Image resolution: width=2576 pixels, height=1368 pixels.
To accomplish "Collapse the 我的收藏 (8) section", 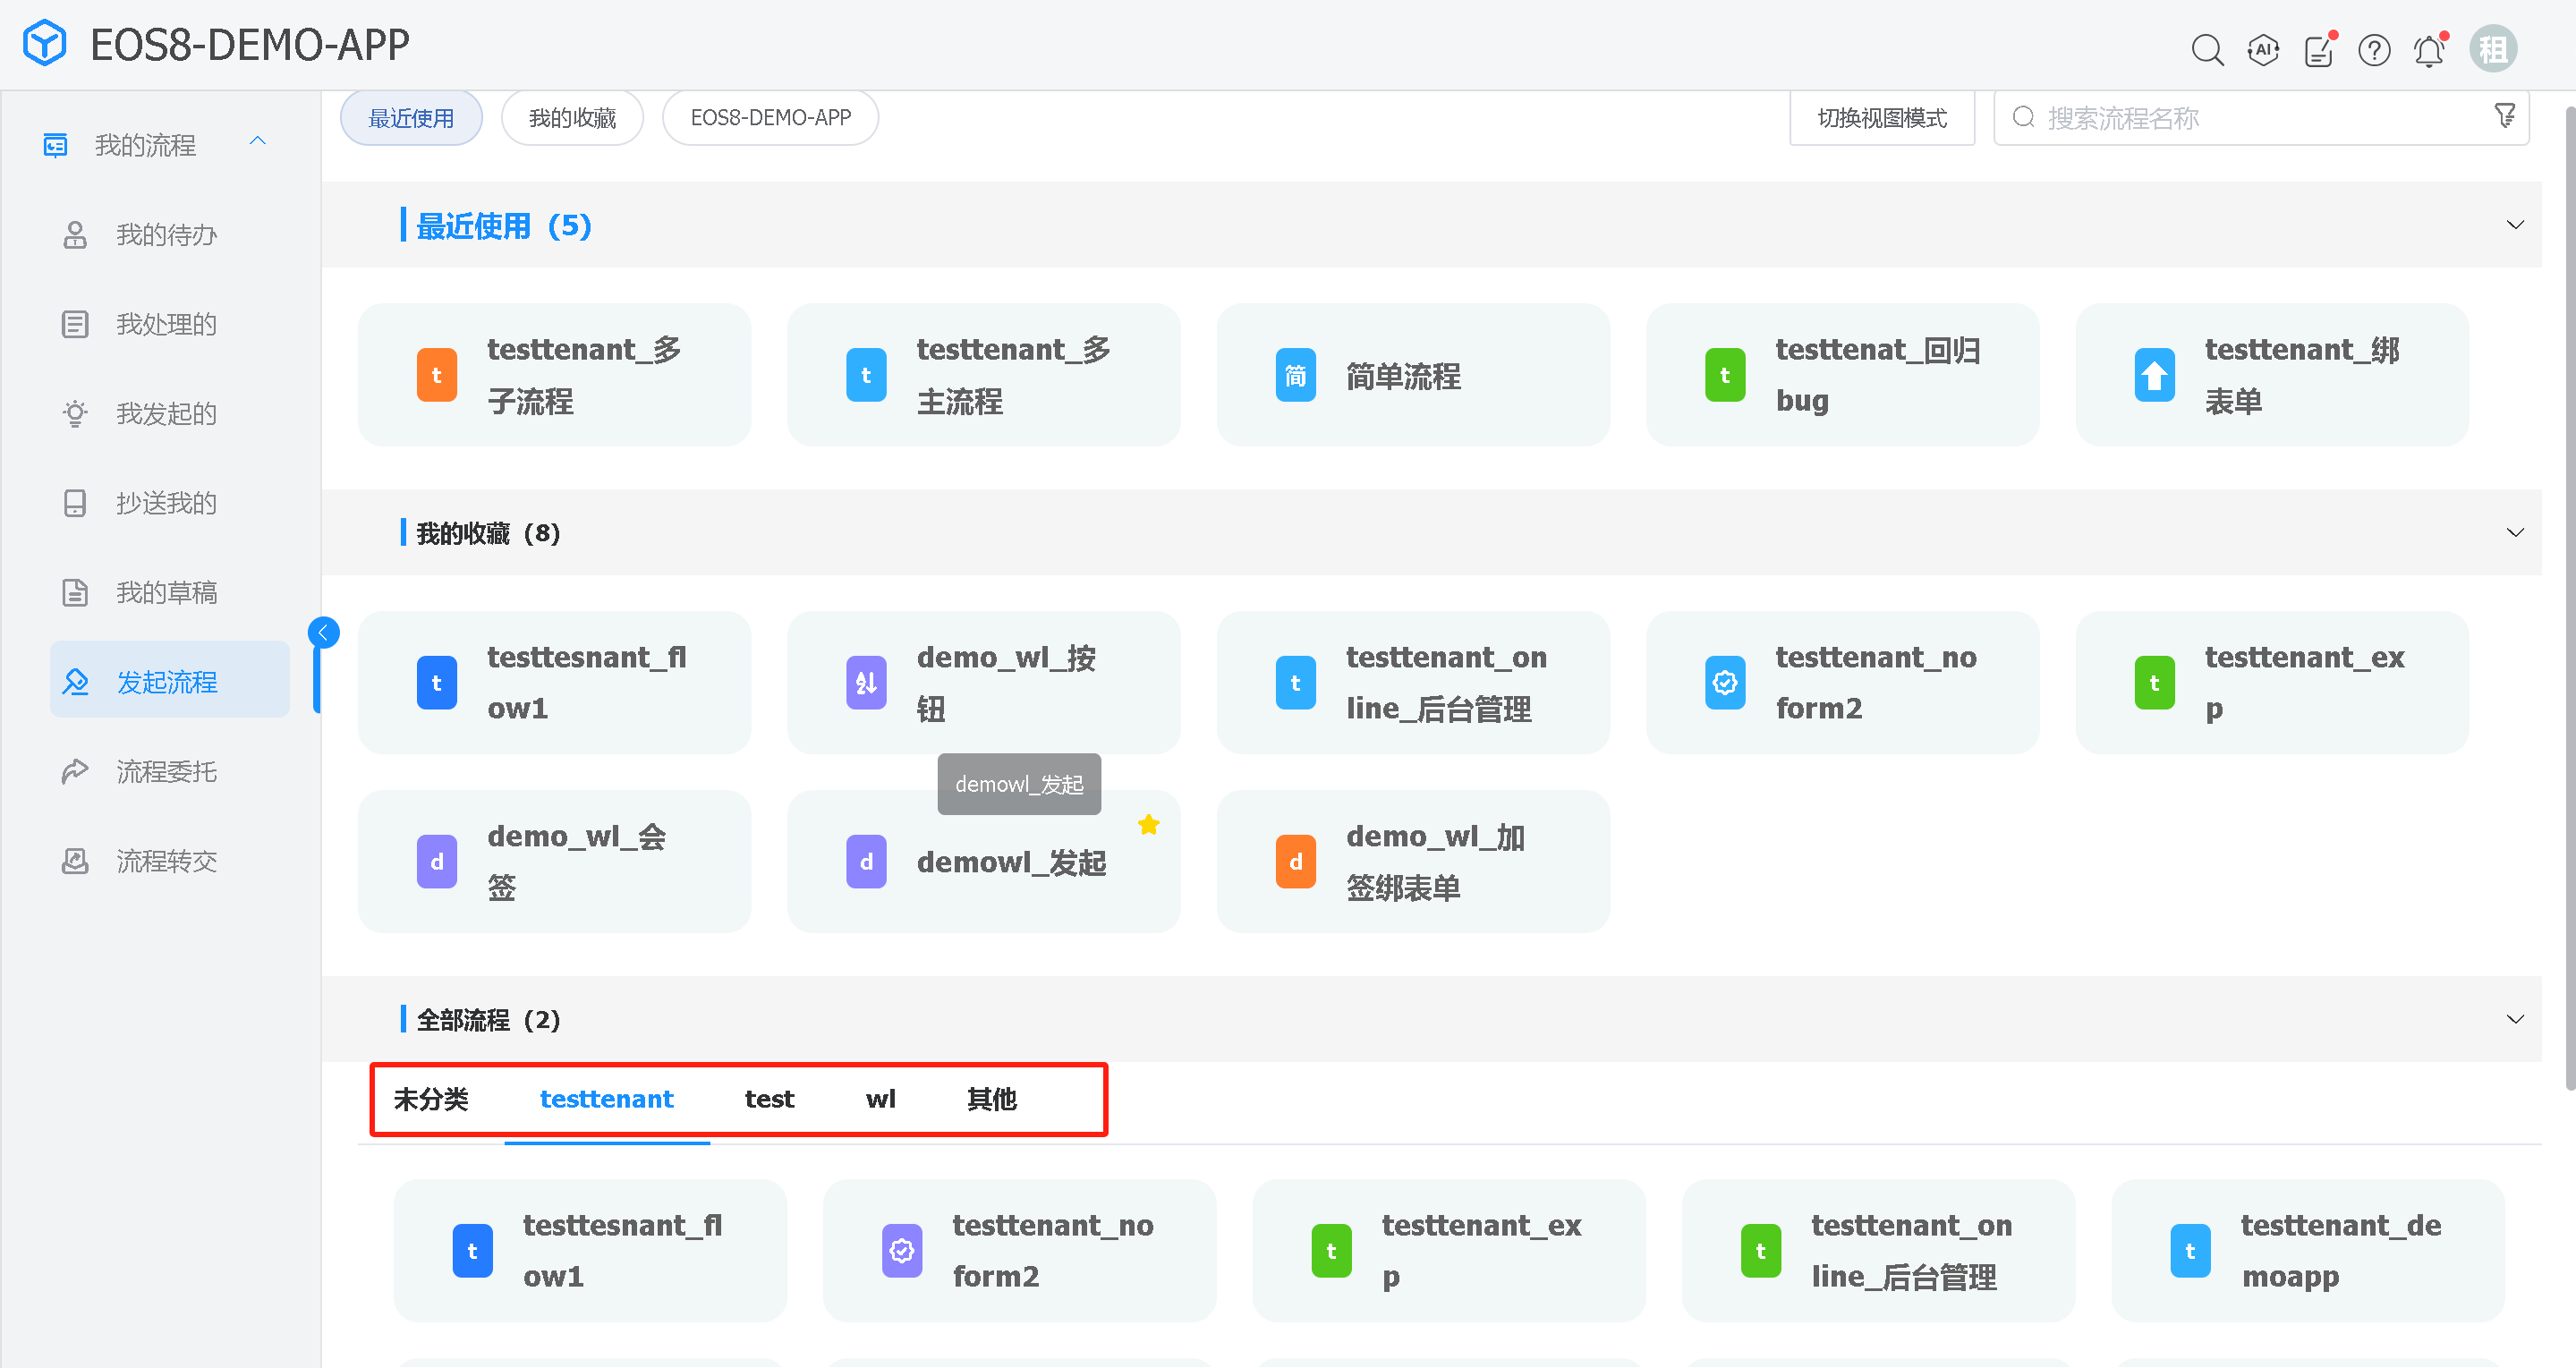I will click(2515, 532).
